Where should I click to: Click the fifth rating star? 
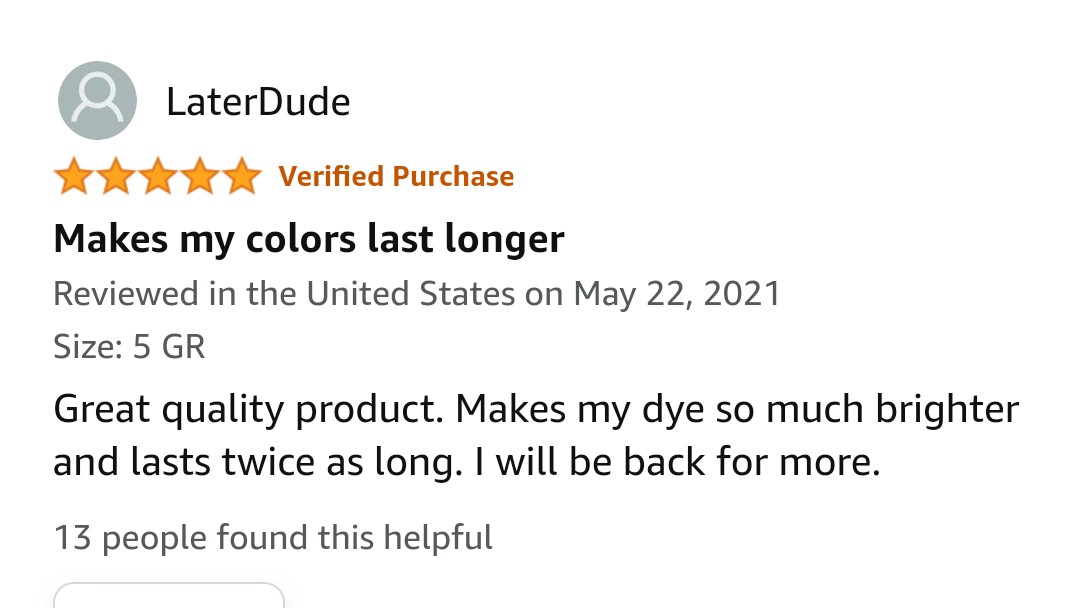[x=241, y=178]
